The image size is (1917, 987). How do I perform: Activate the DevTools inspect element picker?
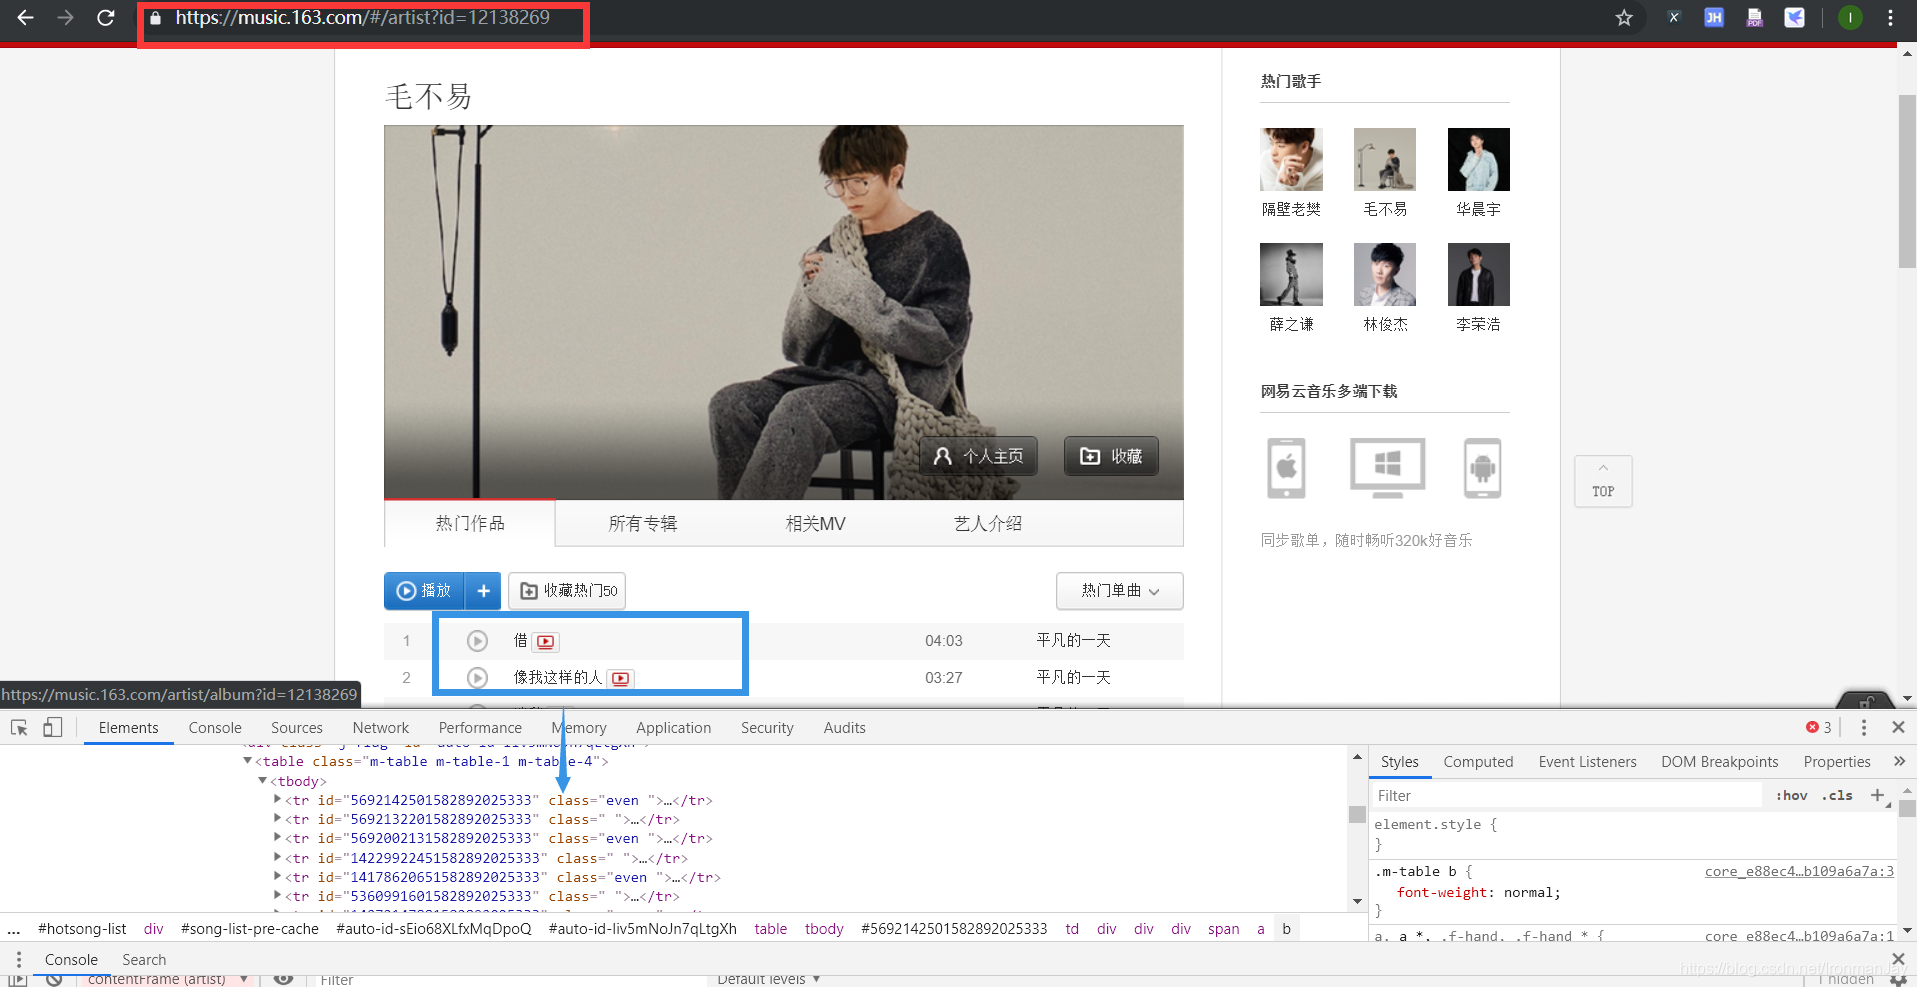(19, 728)
